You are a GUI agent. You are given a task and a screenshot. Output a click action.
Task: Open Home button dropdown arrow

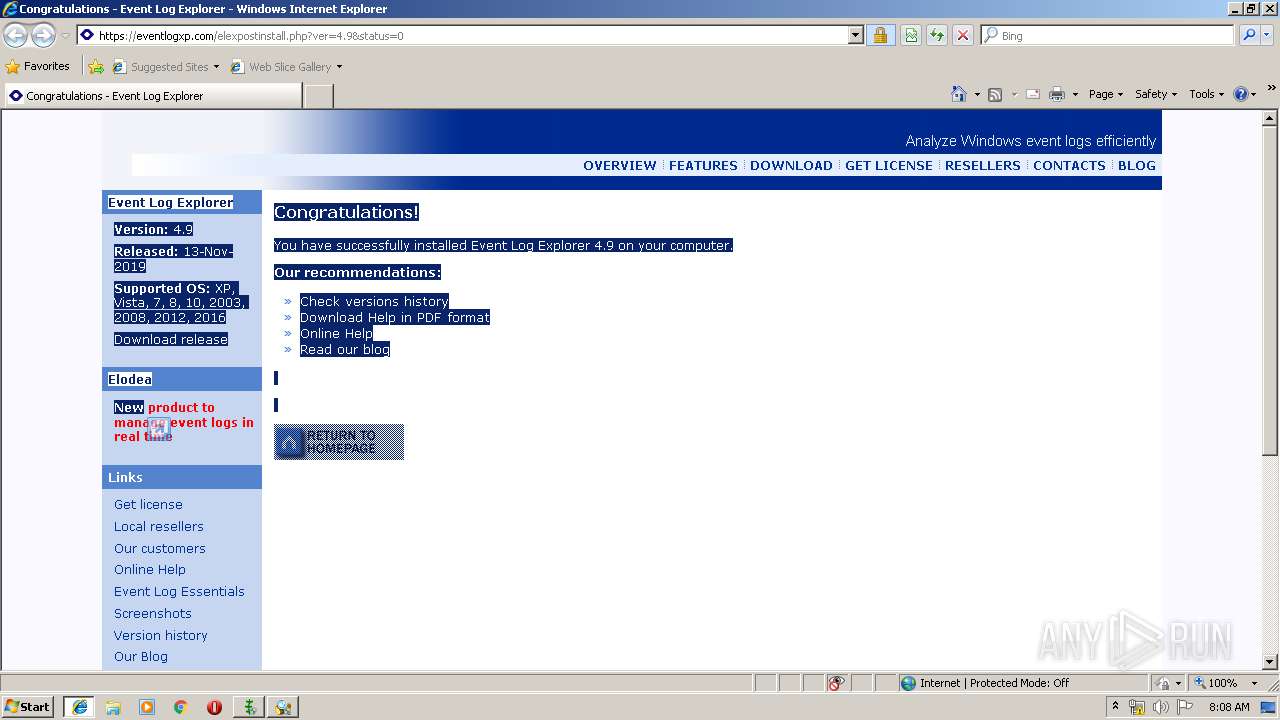977,94
